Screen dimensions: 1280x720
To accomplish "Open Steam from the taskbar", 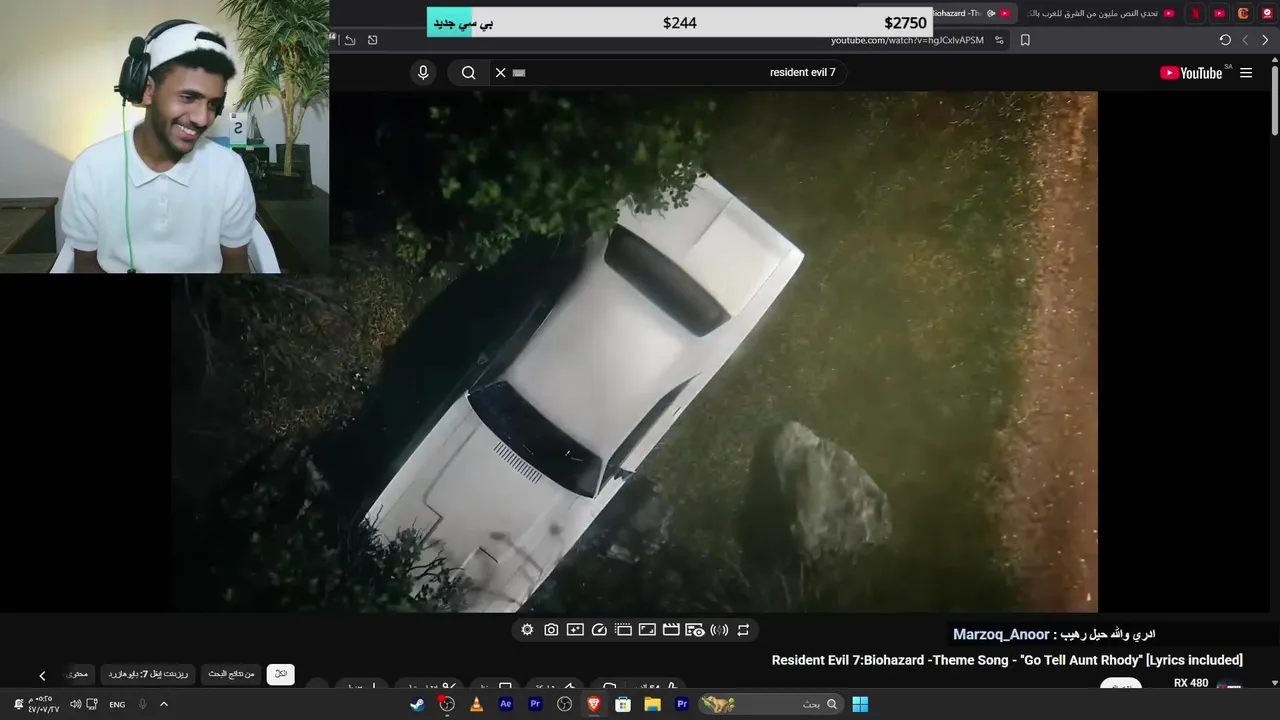I will click(417, 704).
